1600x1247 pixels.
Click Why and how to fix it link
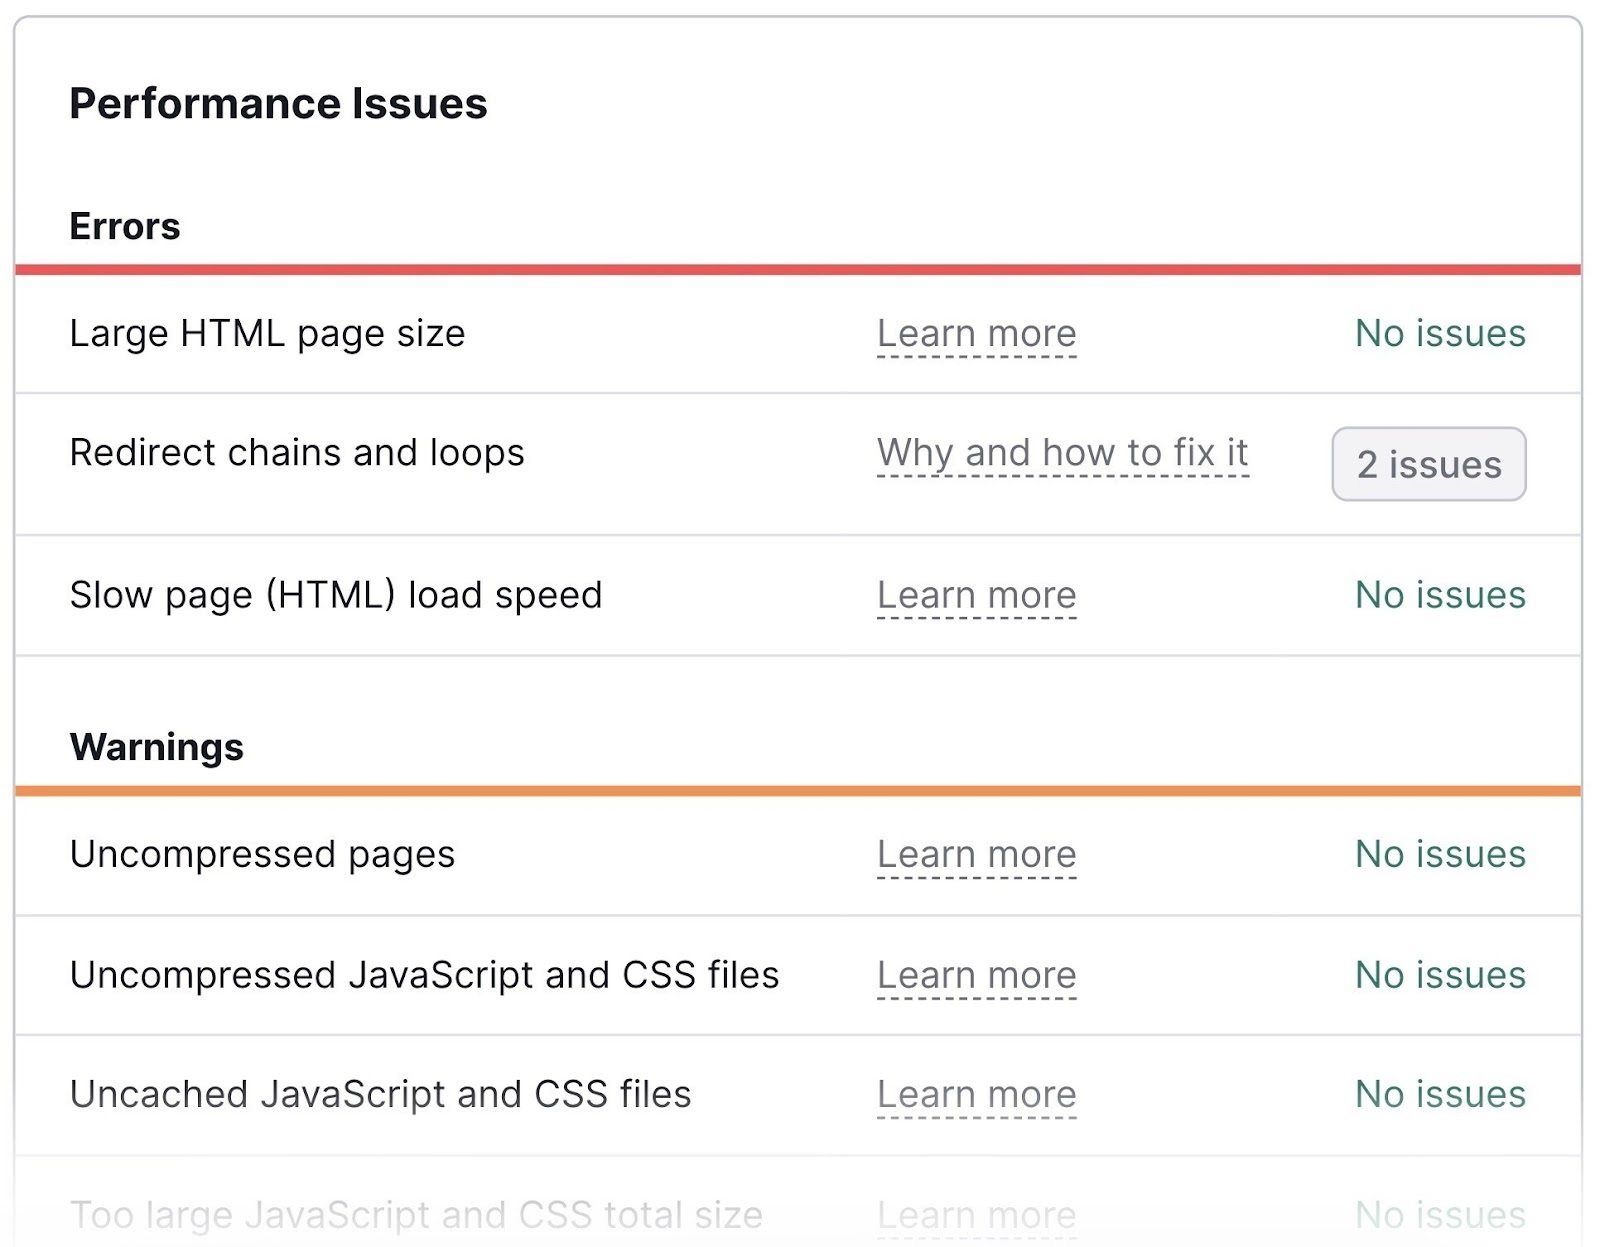click(1062, 452)
